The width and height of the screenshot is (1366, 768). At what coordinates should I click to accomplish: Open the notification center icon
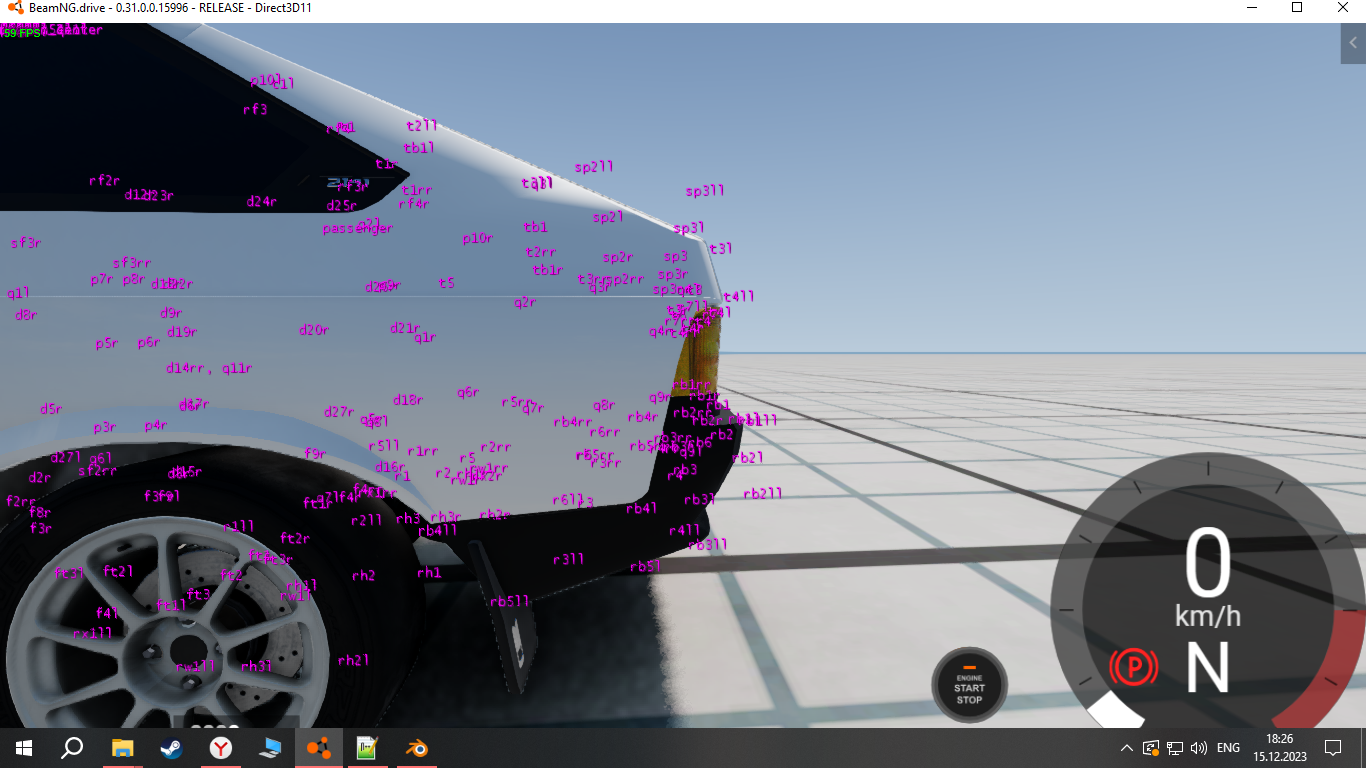coord(1332,748)
